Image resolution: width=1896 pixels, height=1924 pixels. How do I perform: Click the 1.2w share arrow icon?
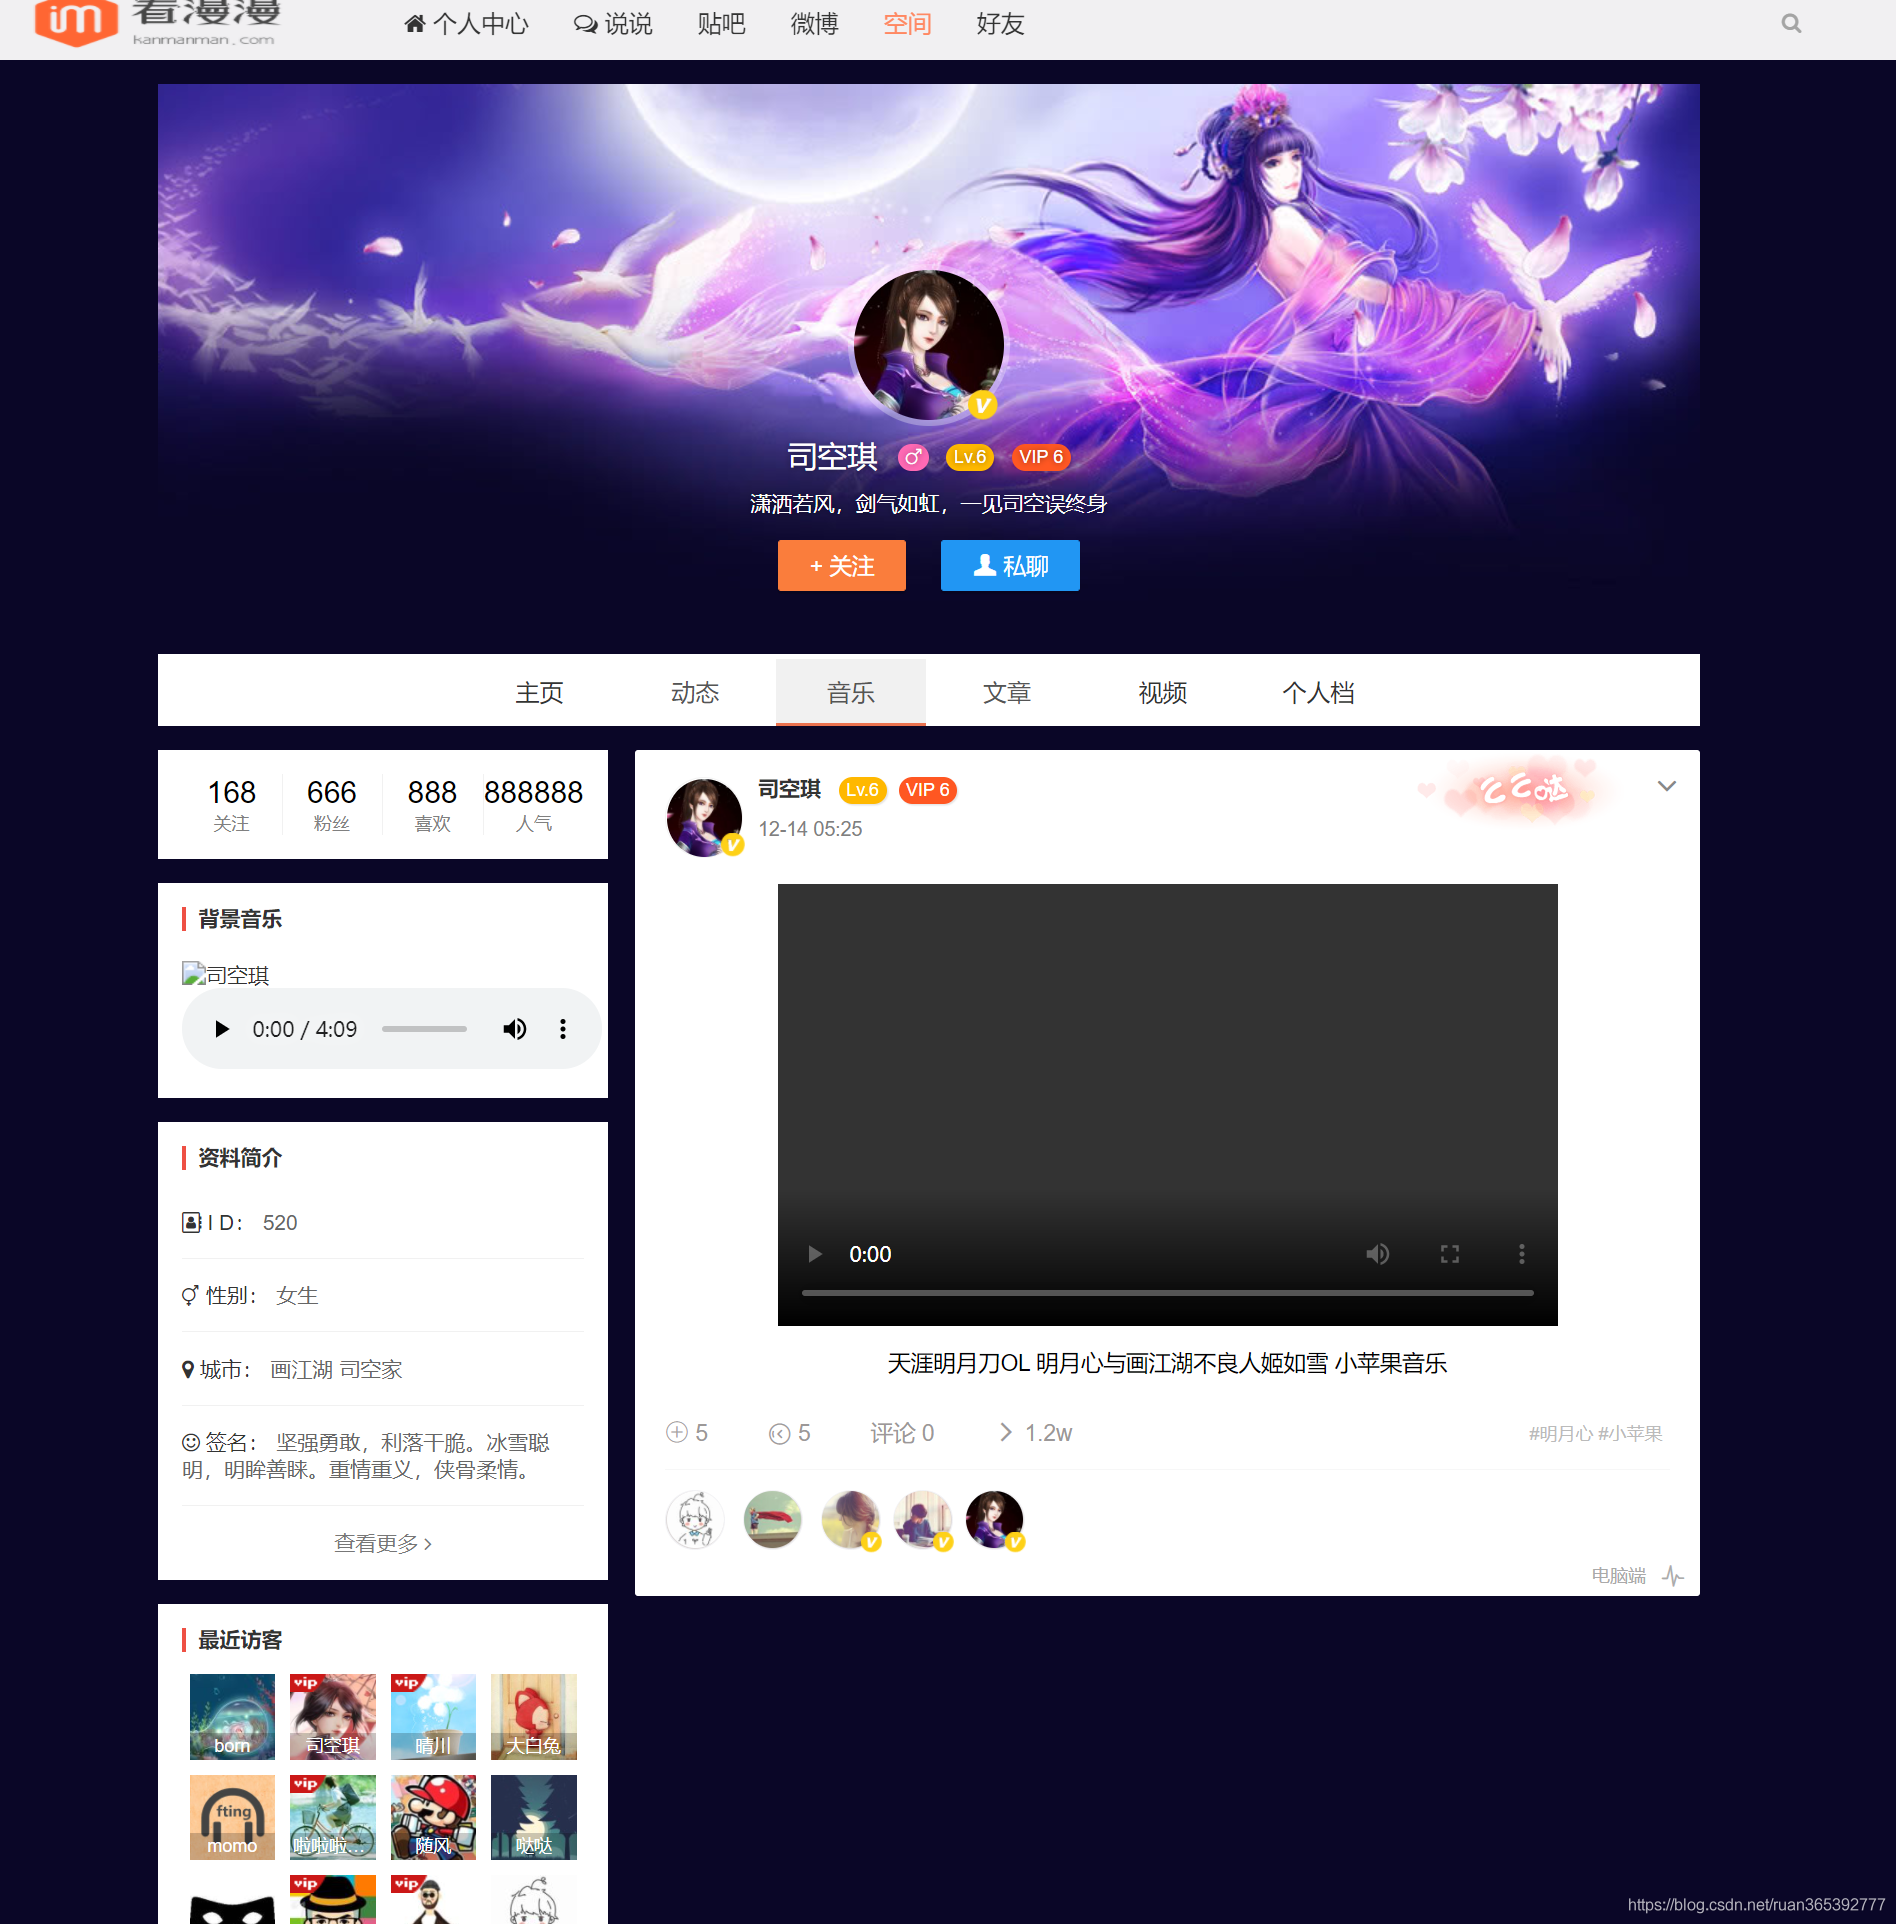(1006, 1432)
